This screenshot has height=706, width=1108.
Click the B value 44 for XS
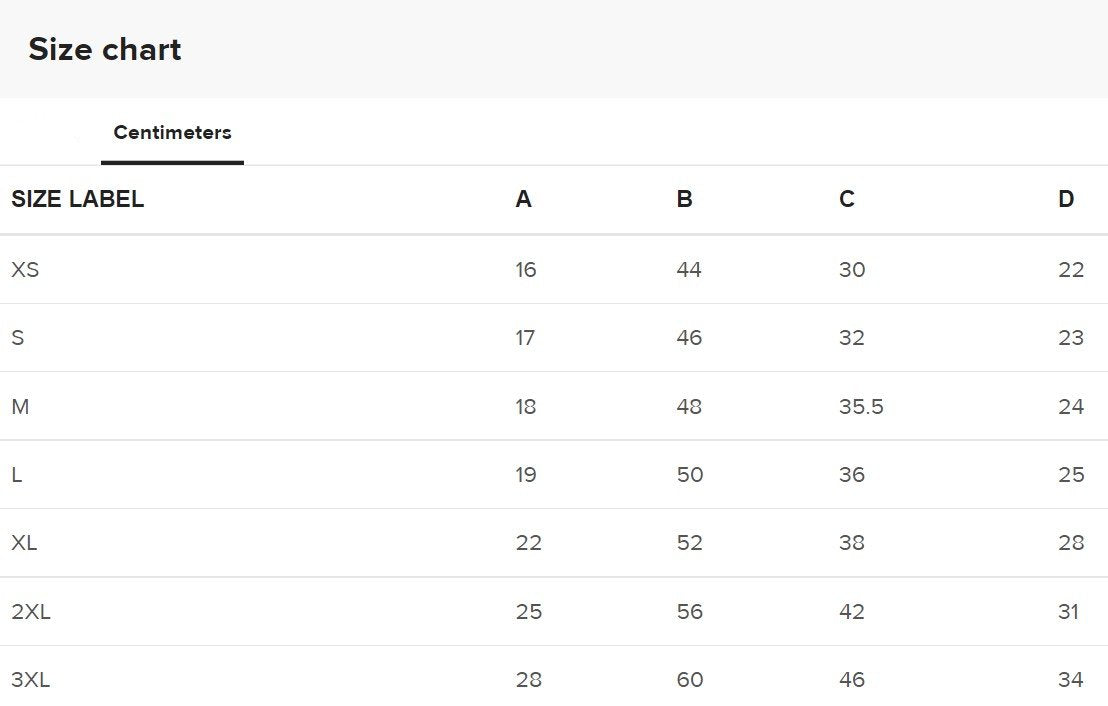tap(689, 270)
